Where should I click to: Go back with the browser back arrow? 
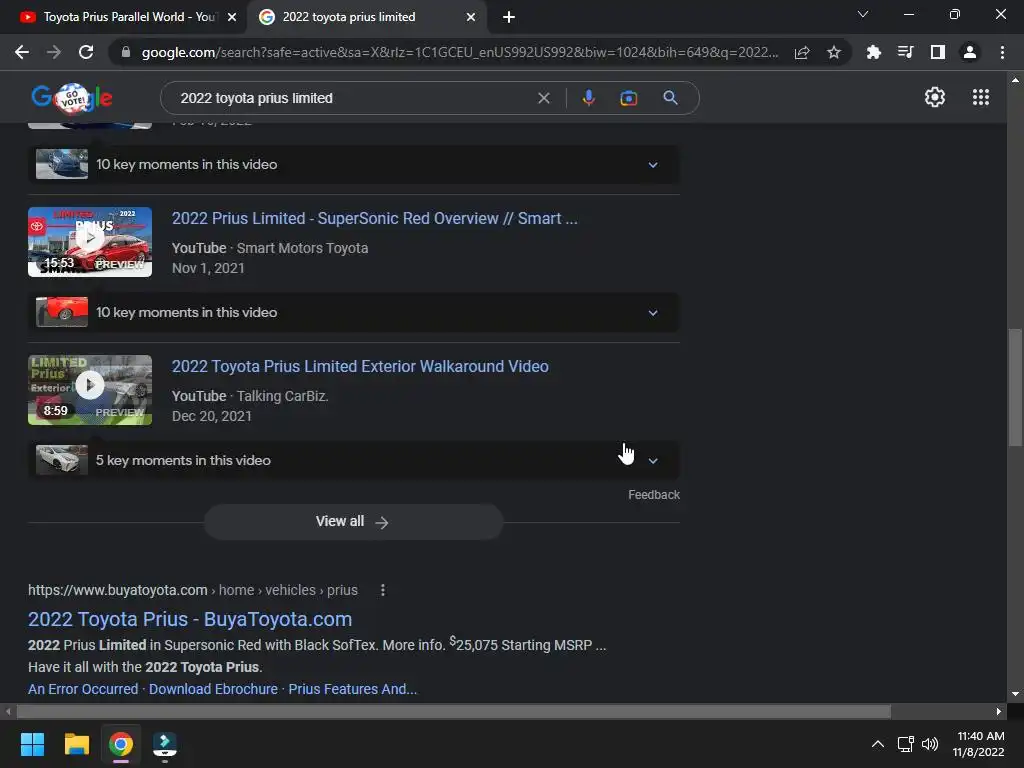tap(22, 52)
